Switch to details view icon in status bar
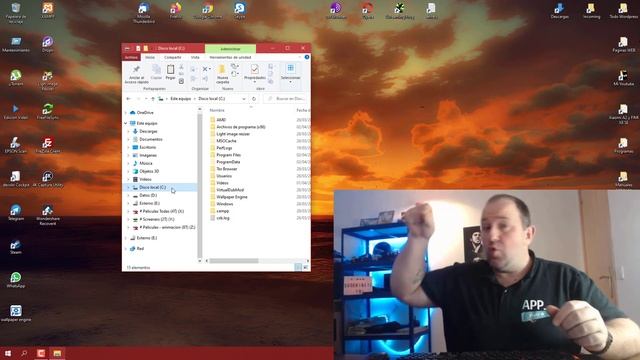 (298, 267)
